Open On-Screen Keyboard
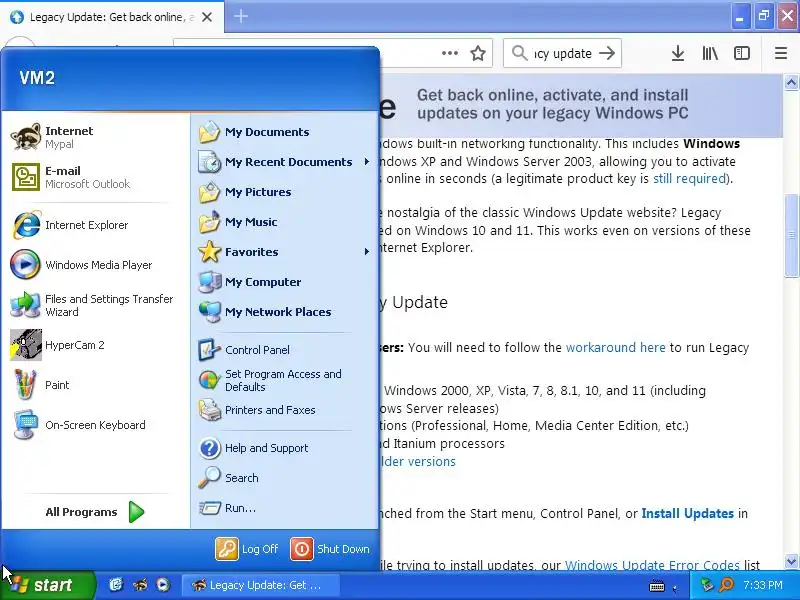The height and width of the screenshot is (600, 800). (94, 425)
